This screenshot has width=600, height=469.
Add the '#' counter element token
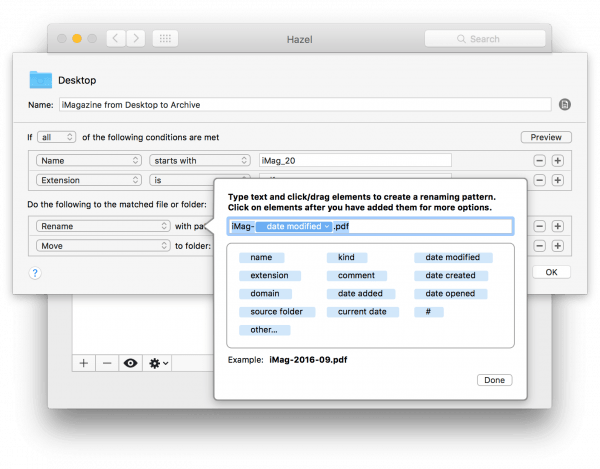[x=429, y=312]
